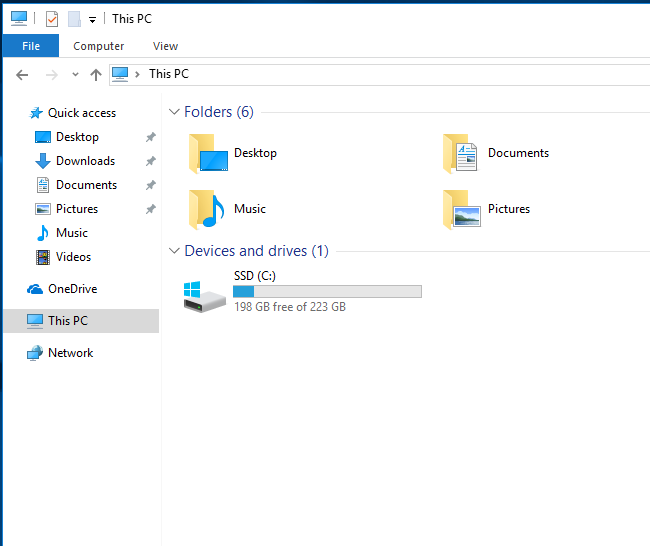Select the Pictures folder icon in main pane
This screenshot has height=546, width=650.
[462, 210]
